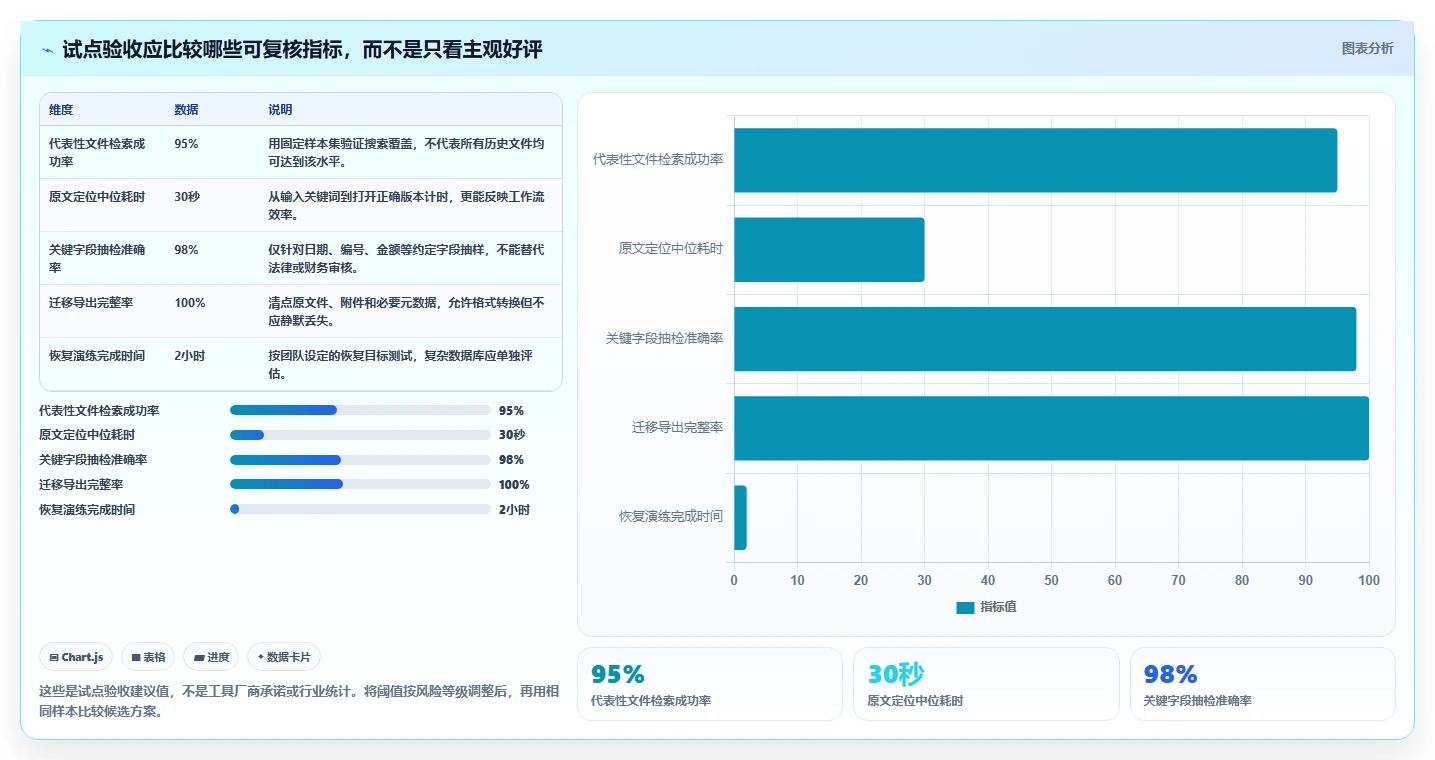Click the 30秒 cell in the table's 数据 column
The width and height of the screenshot is (1435, 760).
click(x=187, y=197)
